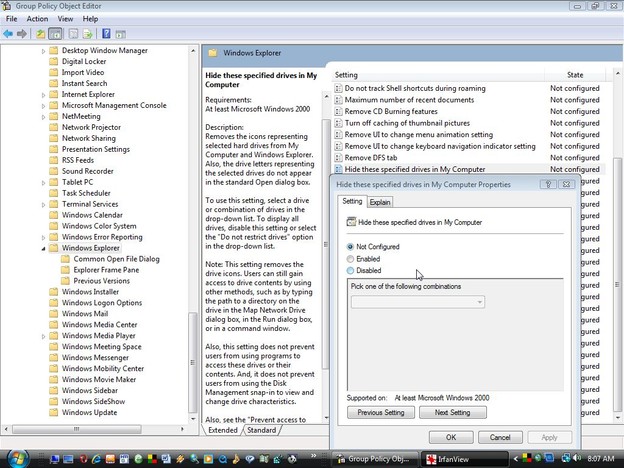Sort the list by the State column header

click(x=575, y=75)
